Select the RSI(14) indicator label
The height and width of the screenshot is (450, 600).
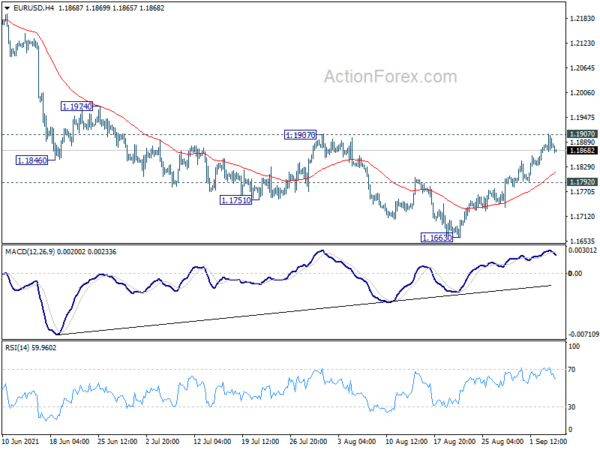tap(16, 347)
